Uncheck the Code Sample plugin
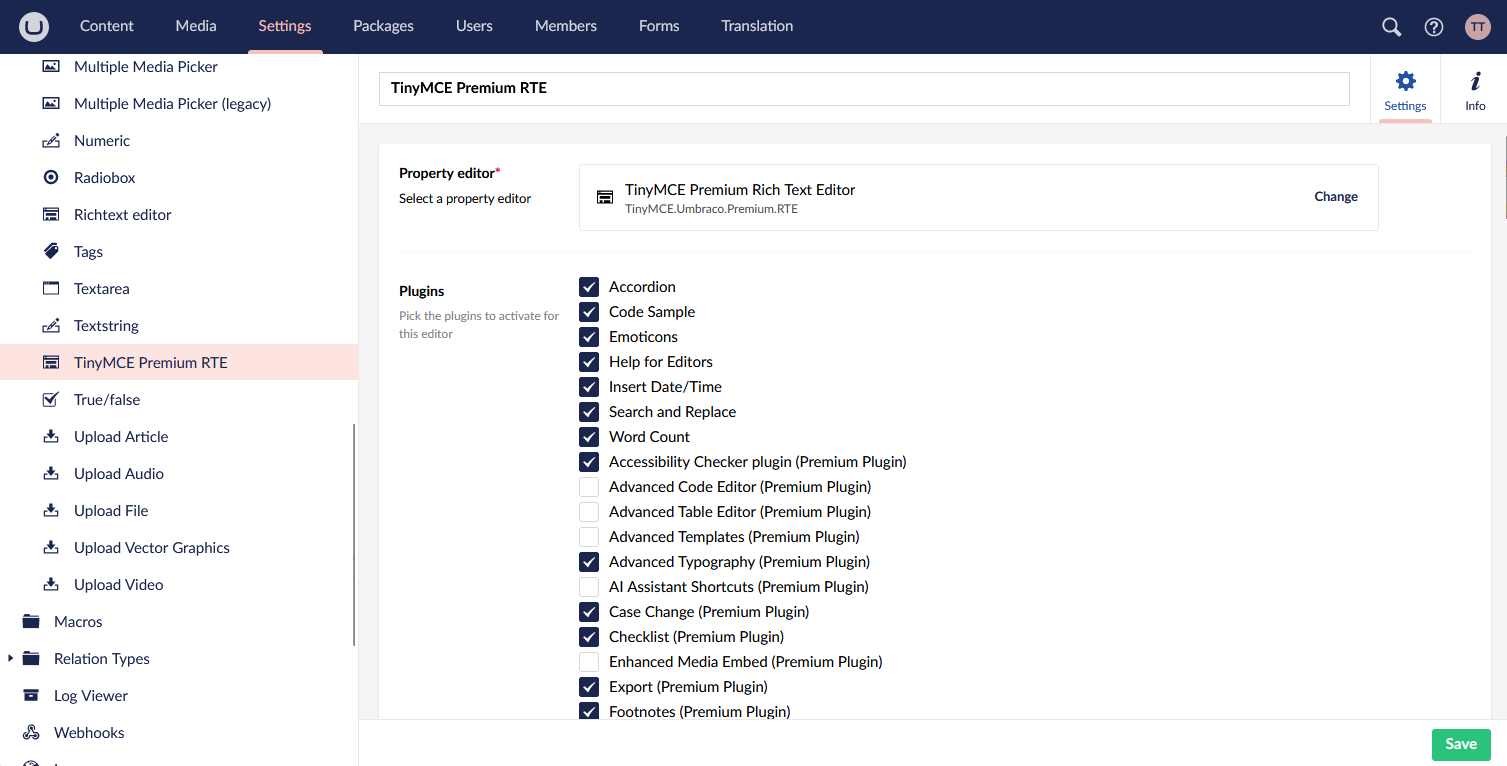 pos(589,312)
